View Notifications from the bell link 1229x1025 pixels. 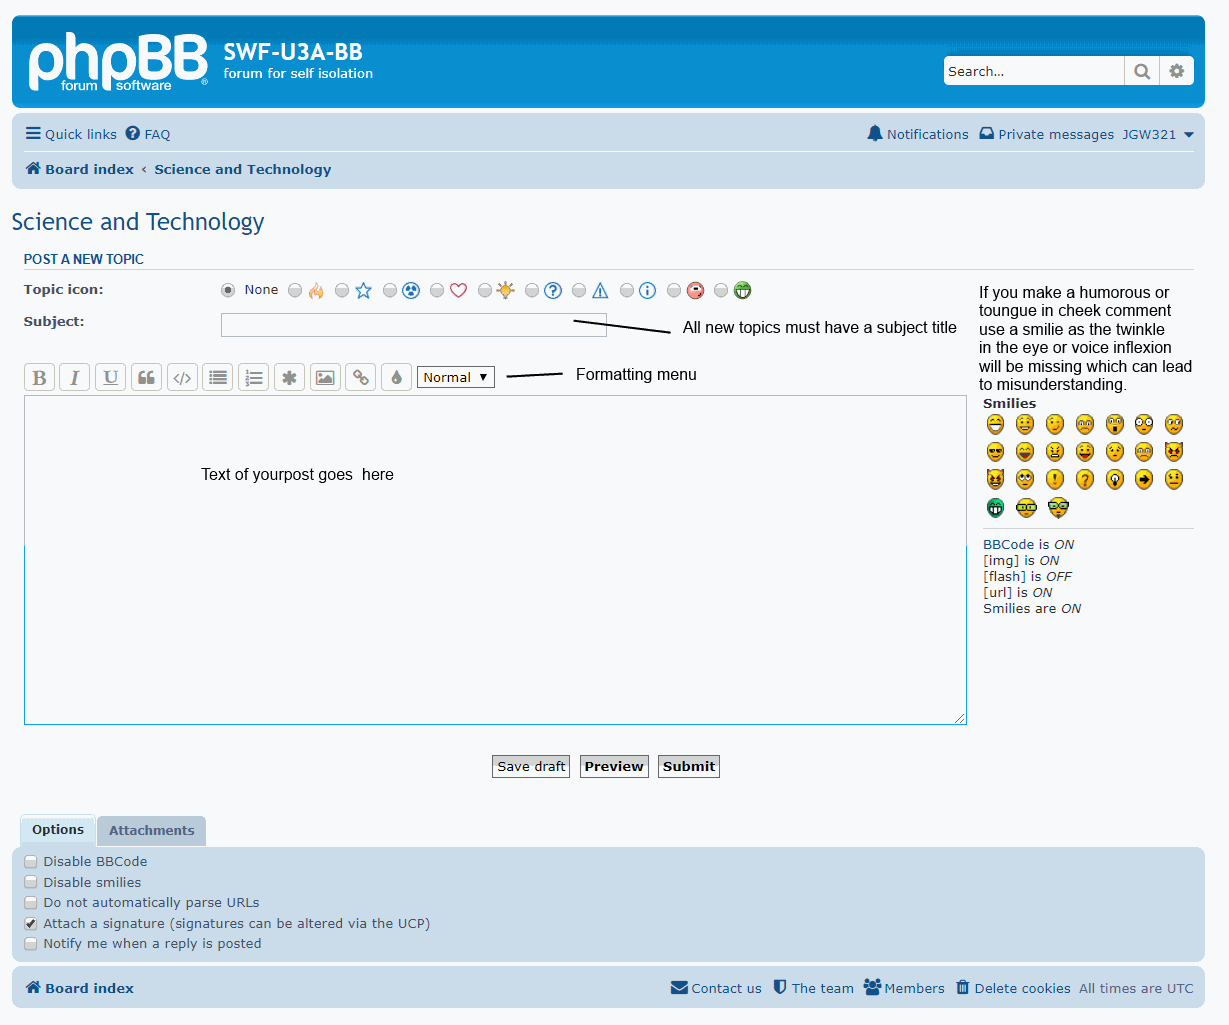coord(918,134)
